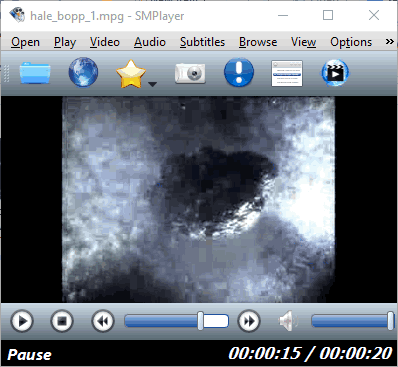Click the Fast forward button
The width and height of the screenshot is (398, 367).
click(249, 322)
